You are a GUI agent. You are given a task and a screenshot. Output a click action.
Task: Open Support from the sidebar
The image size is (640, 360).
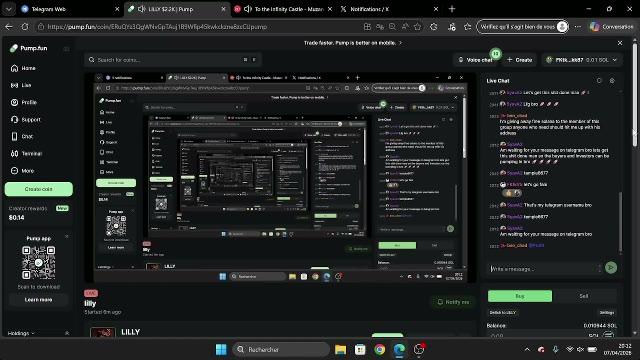[x=25, y=120]
